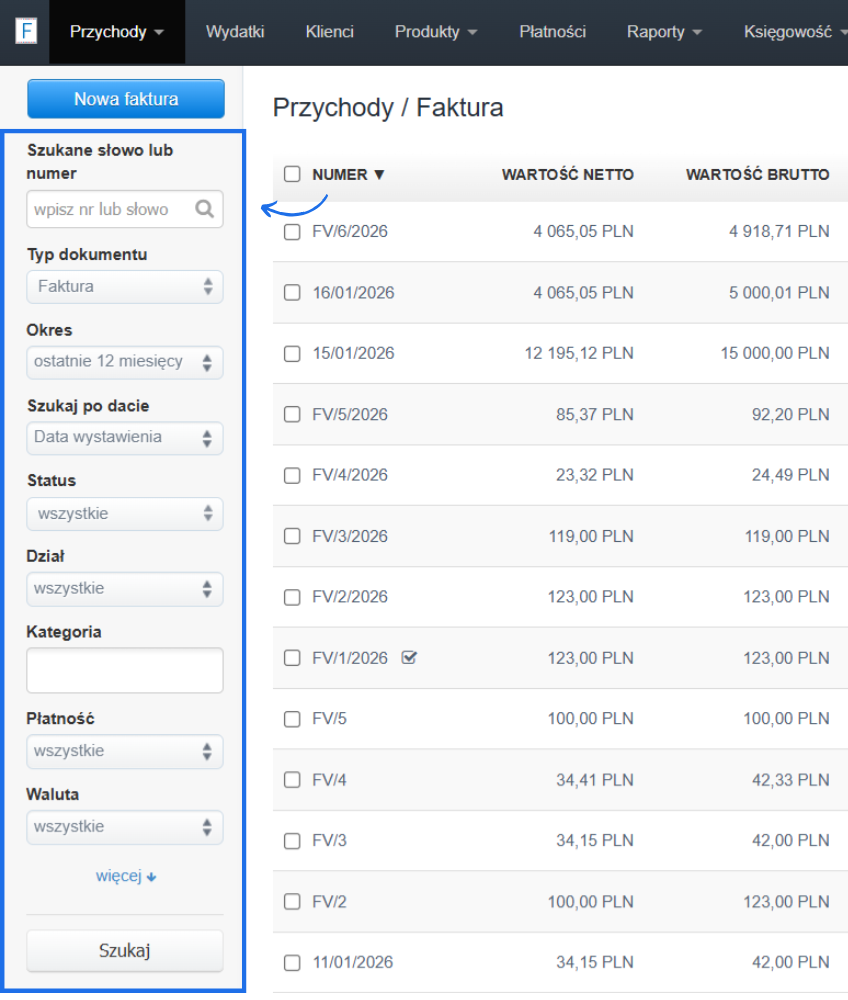Toggle the select-all checkbox in table header
The image size is (848, 1000).
[x=291, y=173]
